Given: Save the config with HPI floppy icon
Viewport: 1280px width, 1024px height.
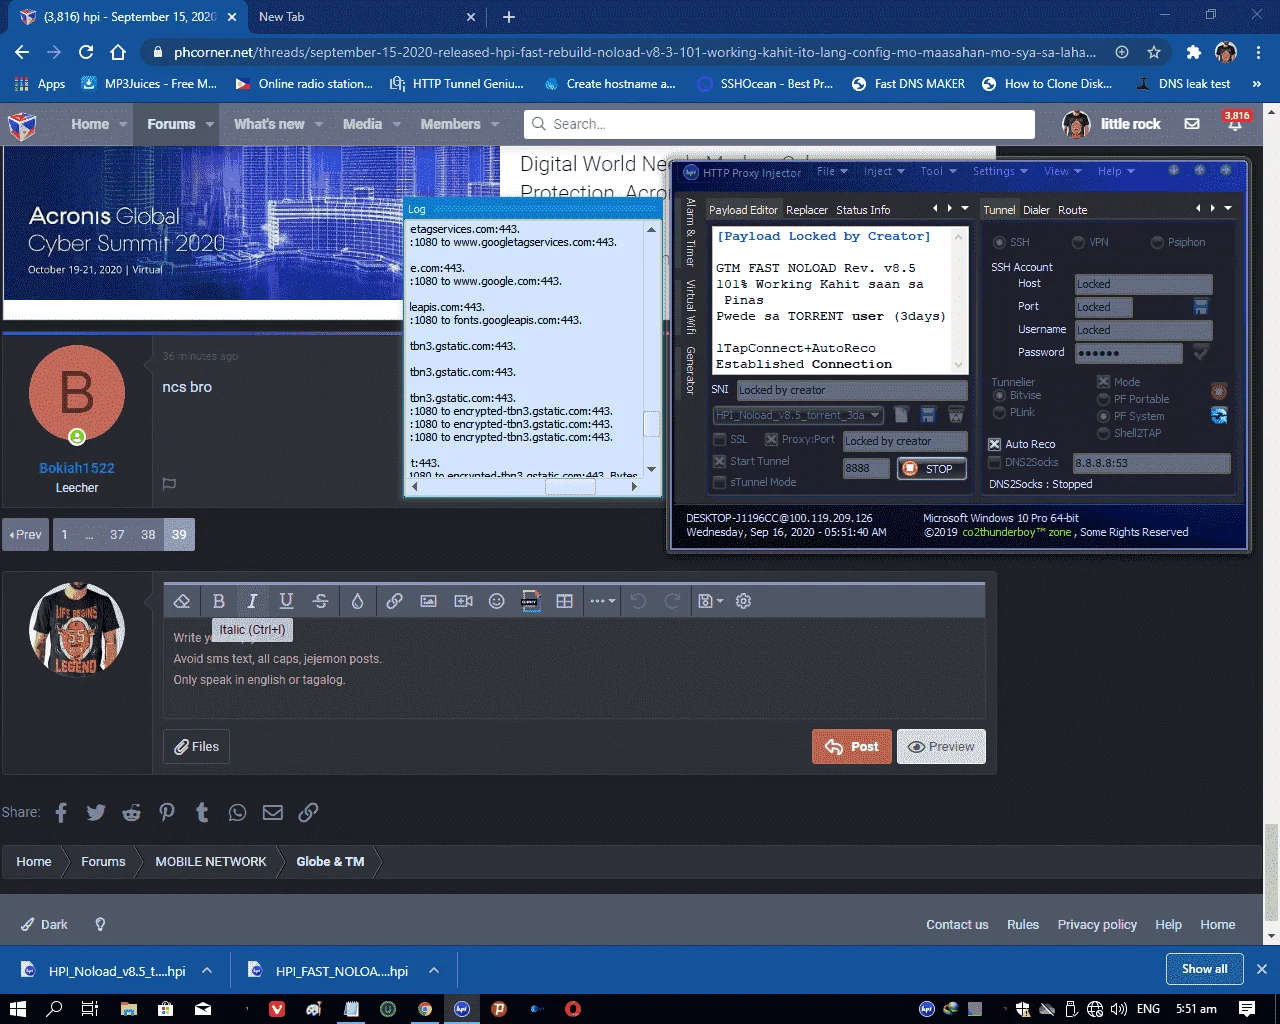Looking at the screenshot, I should point(928,415).
